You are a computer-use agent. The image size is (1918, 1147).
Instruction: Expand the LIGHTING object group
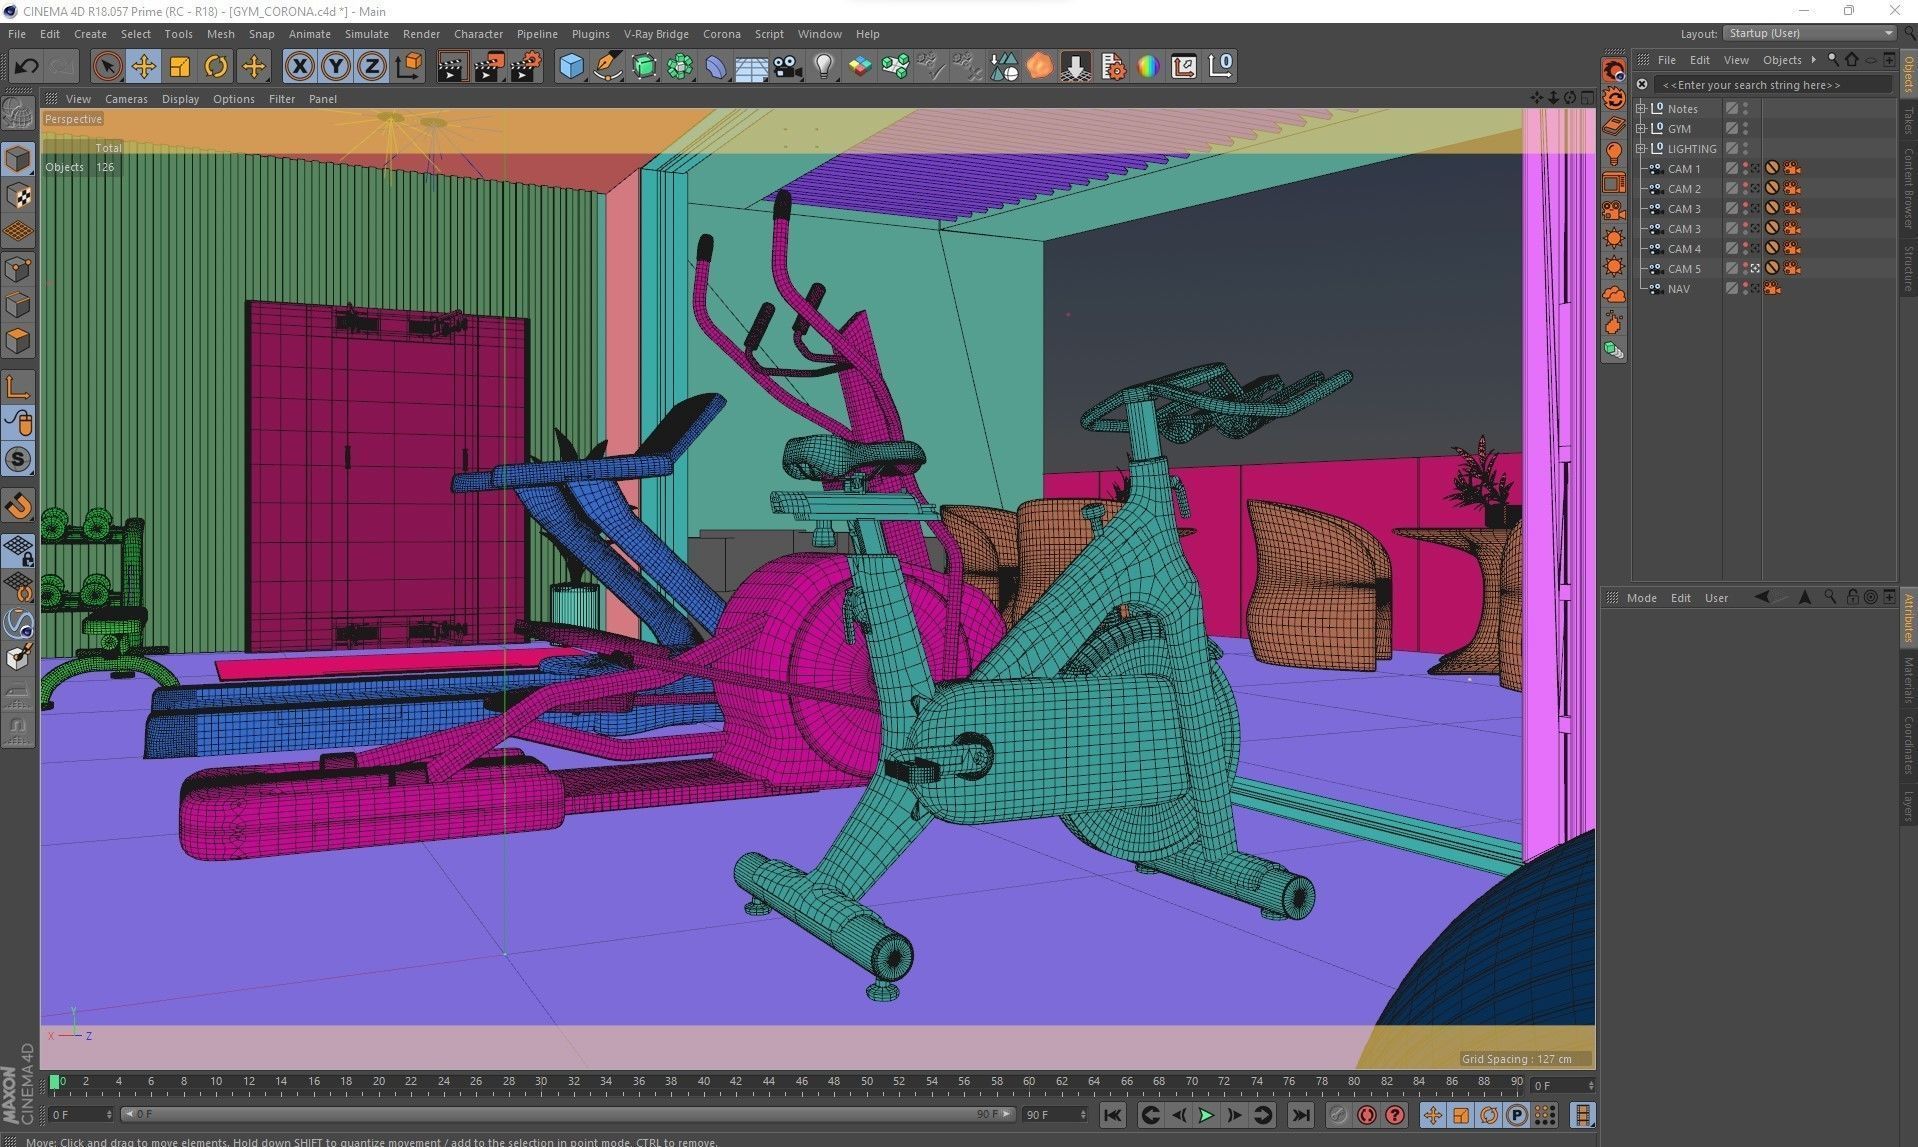(x=1641, y=149)
